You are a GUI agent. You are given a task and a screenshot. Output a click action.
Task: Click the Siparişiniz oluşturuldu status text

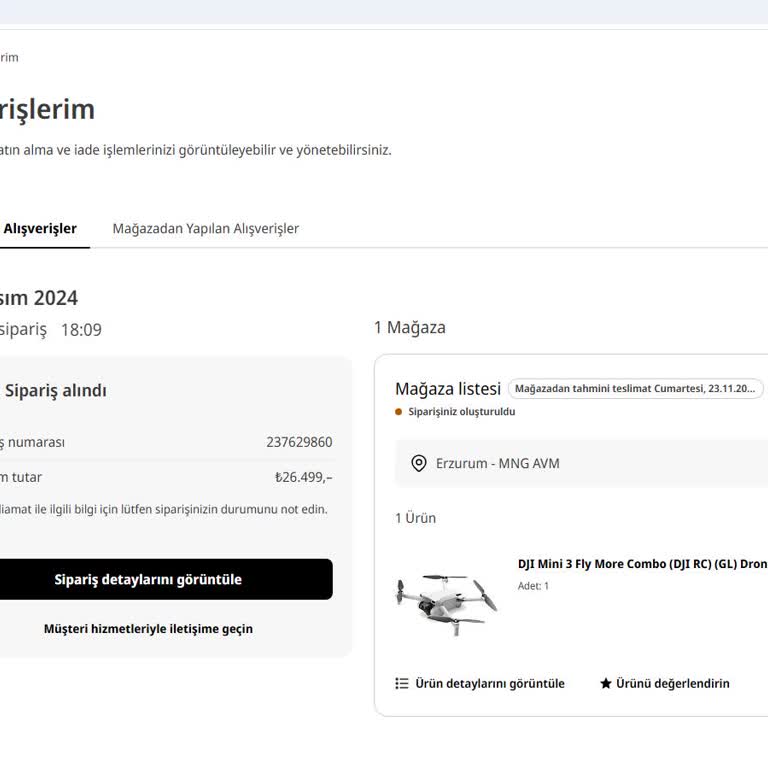[462, 412]
